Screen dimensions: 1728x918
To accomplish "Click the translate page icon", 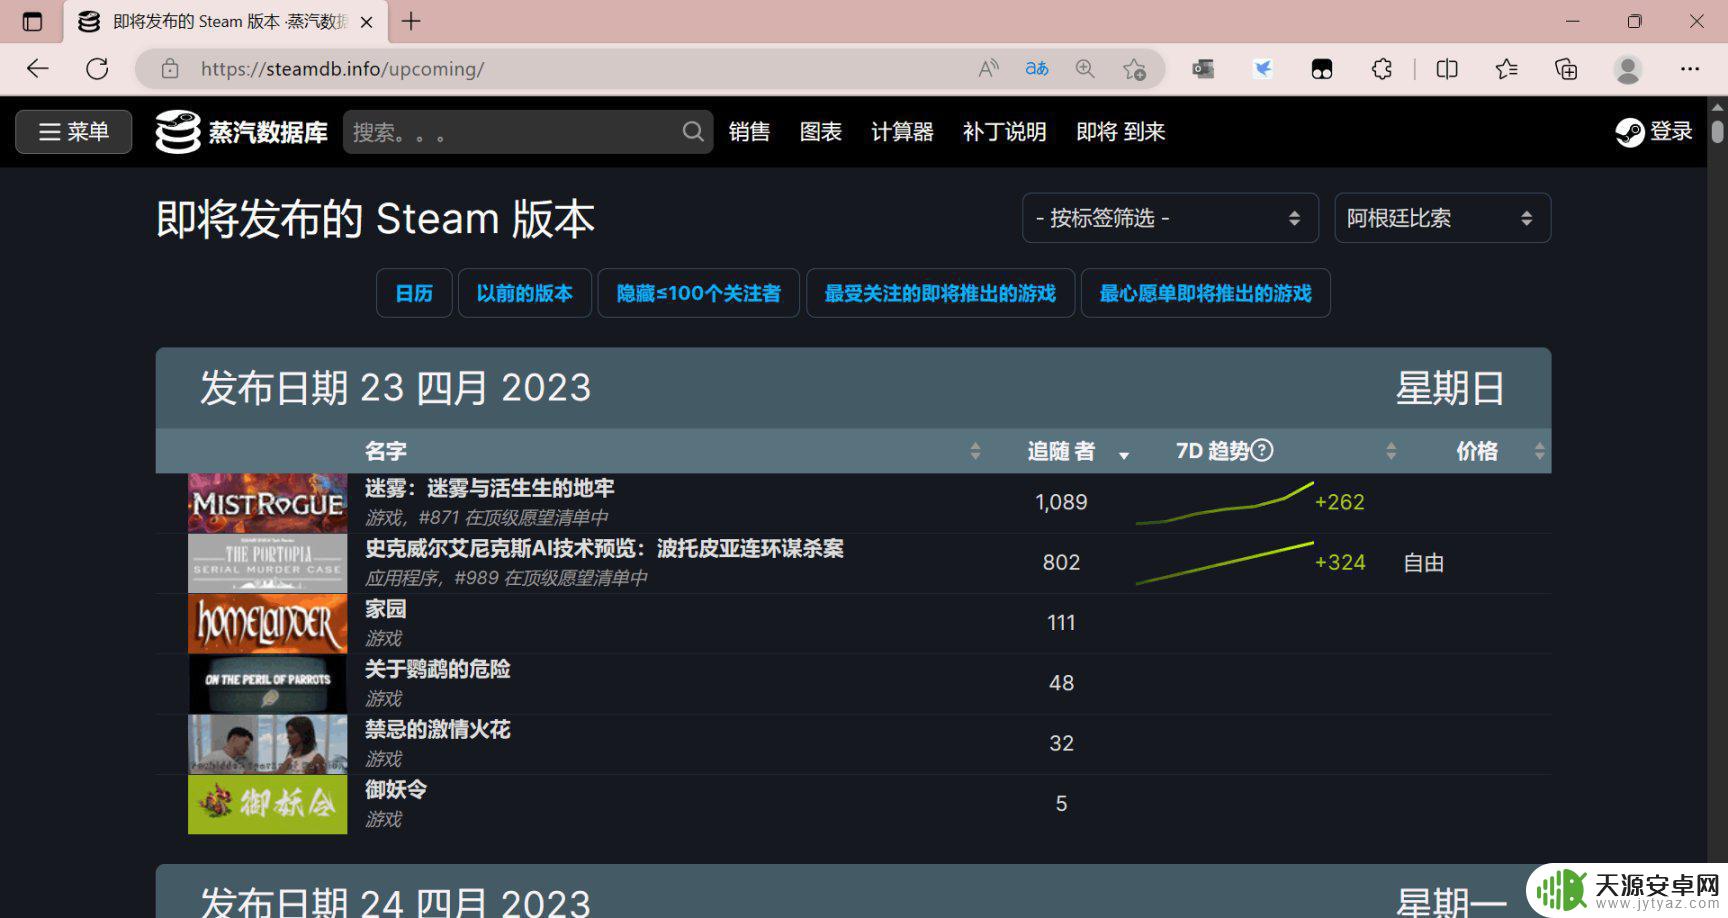I will point(1037,69).
